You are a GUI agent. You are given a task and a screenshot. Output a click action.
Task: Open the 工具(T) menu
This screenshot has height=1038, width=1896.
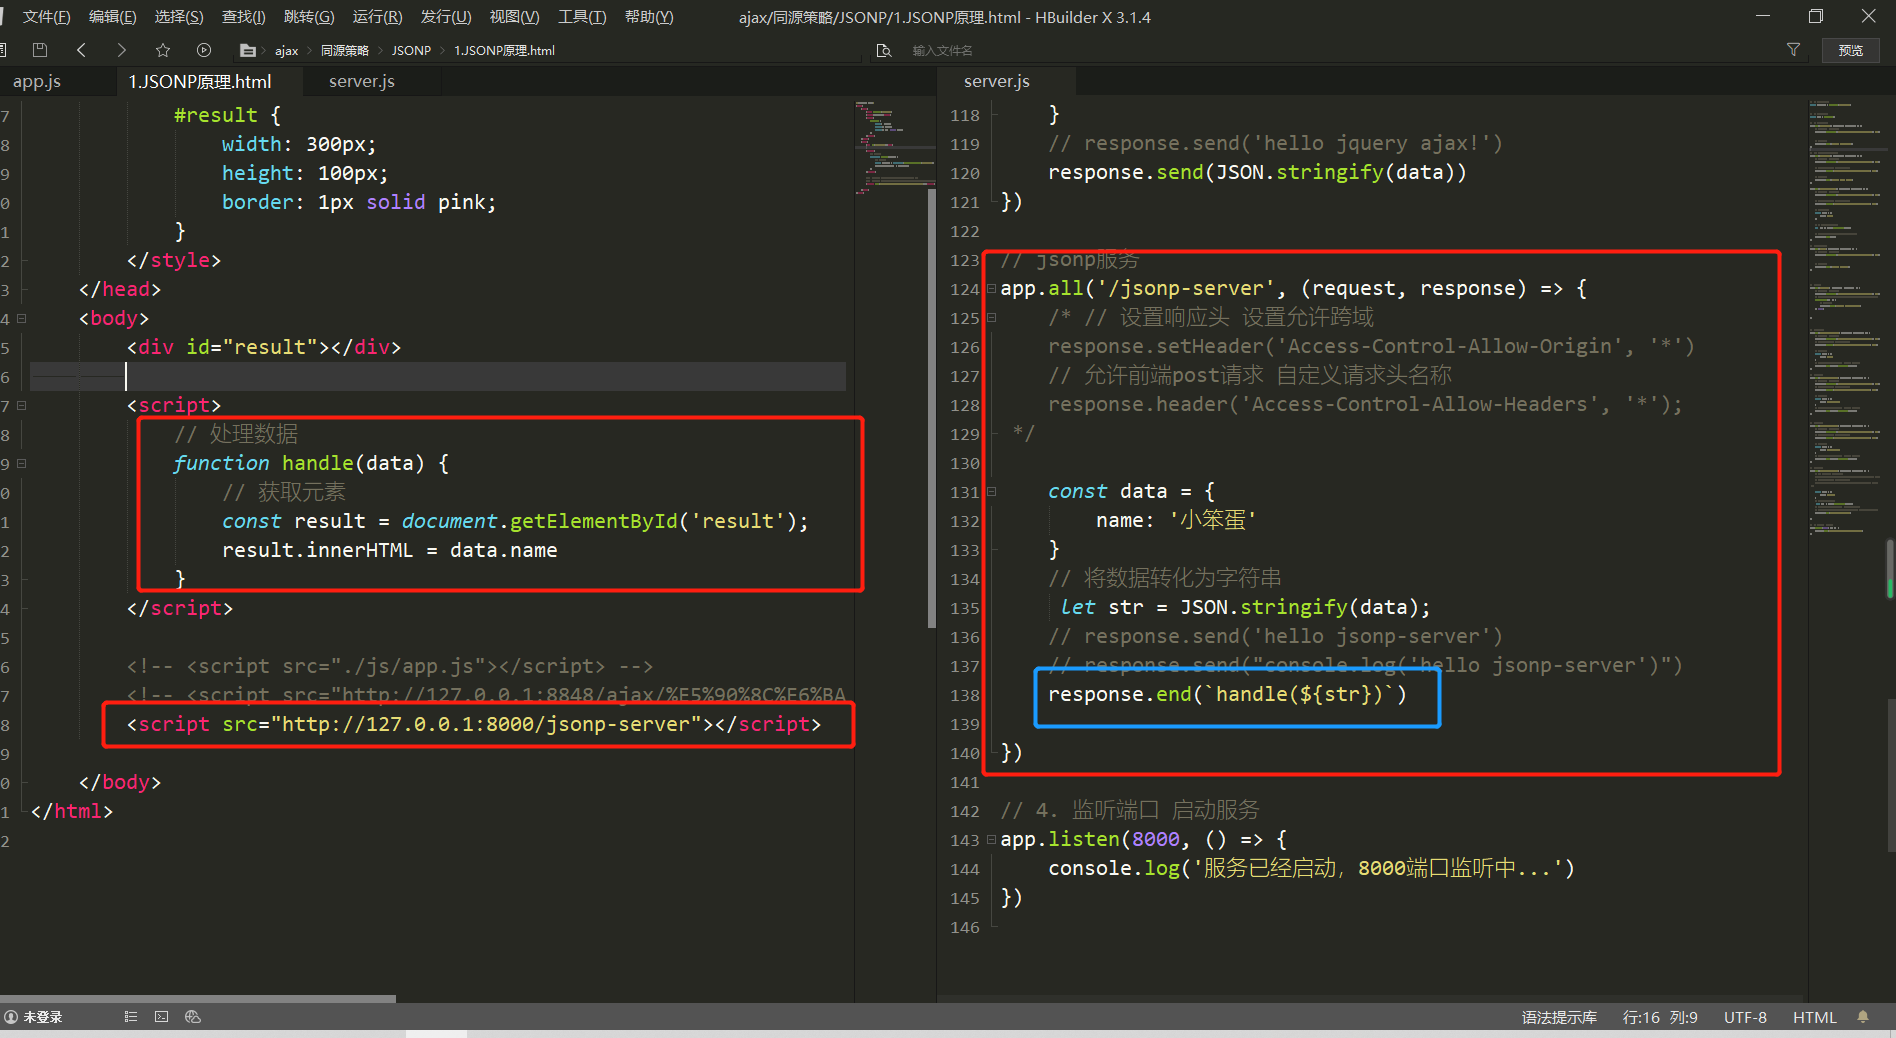point(582,17)
